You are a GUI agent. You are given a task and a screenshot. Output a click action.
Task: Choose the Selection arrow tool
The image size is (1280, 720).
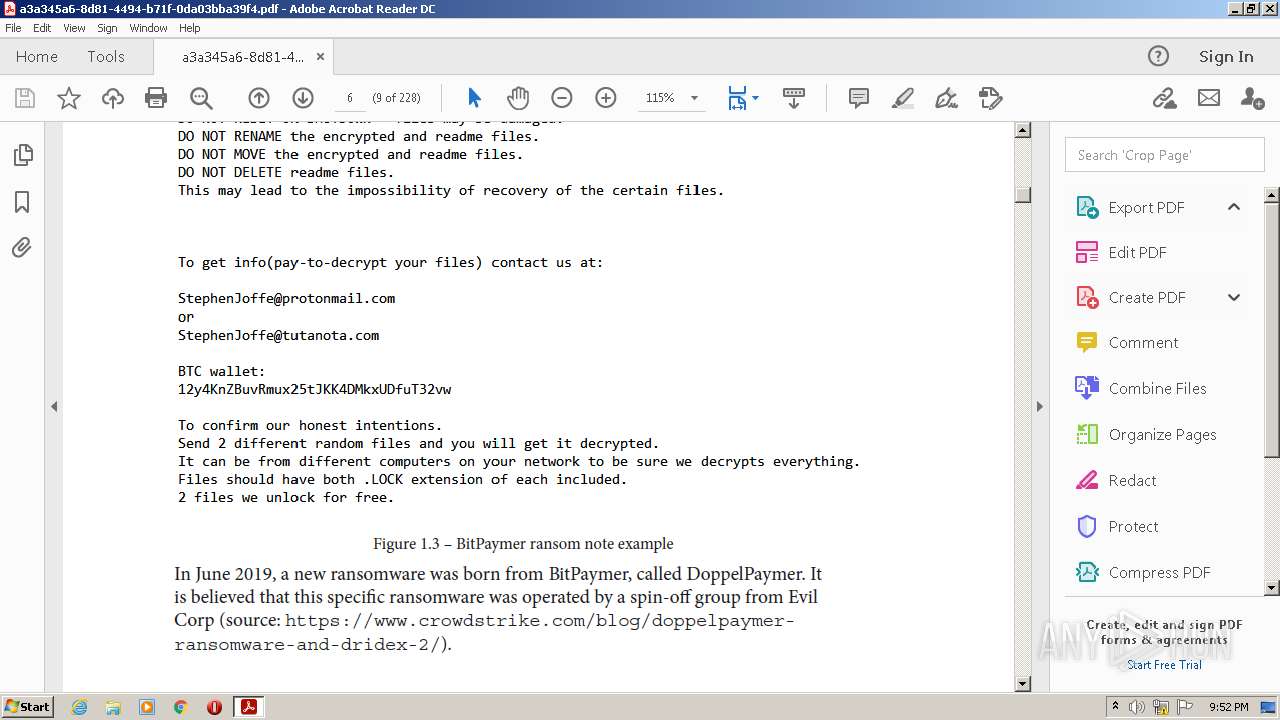click(x=474, y=98)
